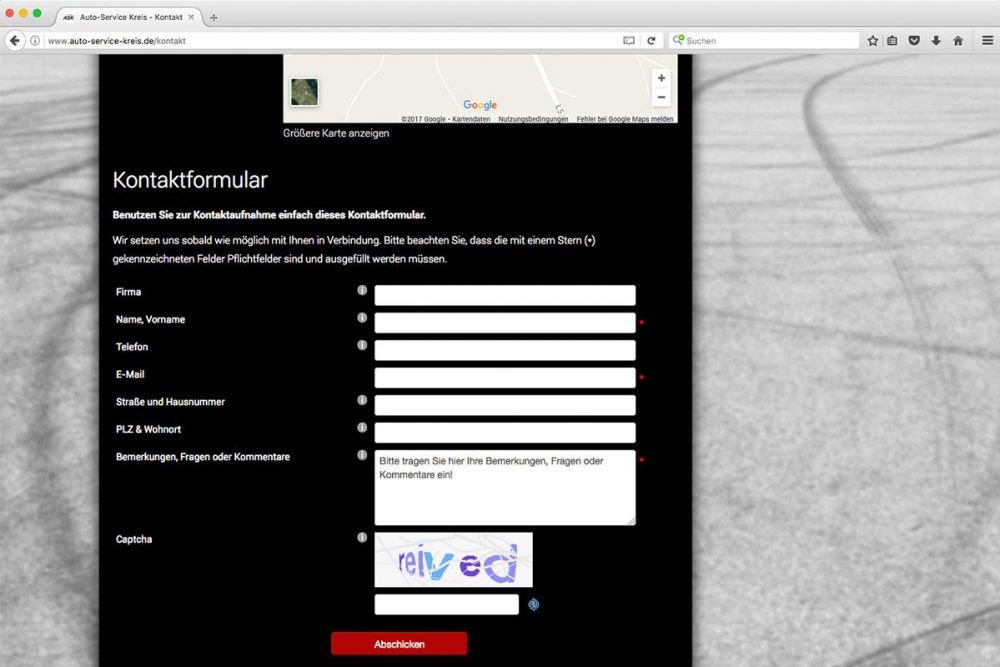Reload the current page

651,41
